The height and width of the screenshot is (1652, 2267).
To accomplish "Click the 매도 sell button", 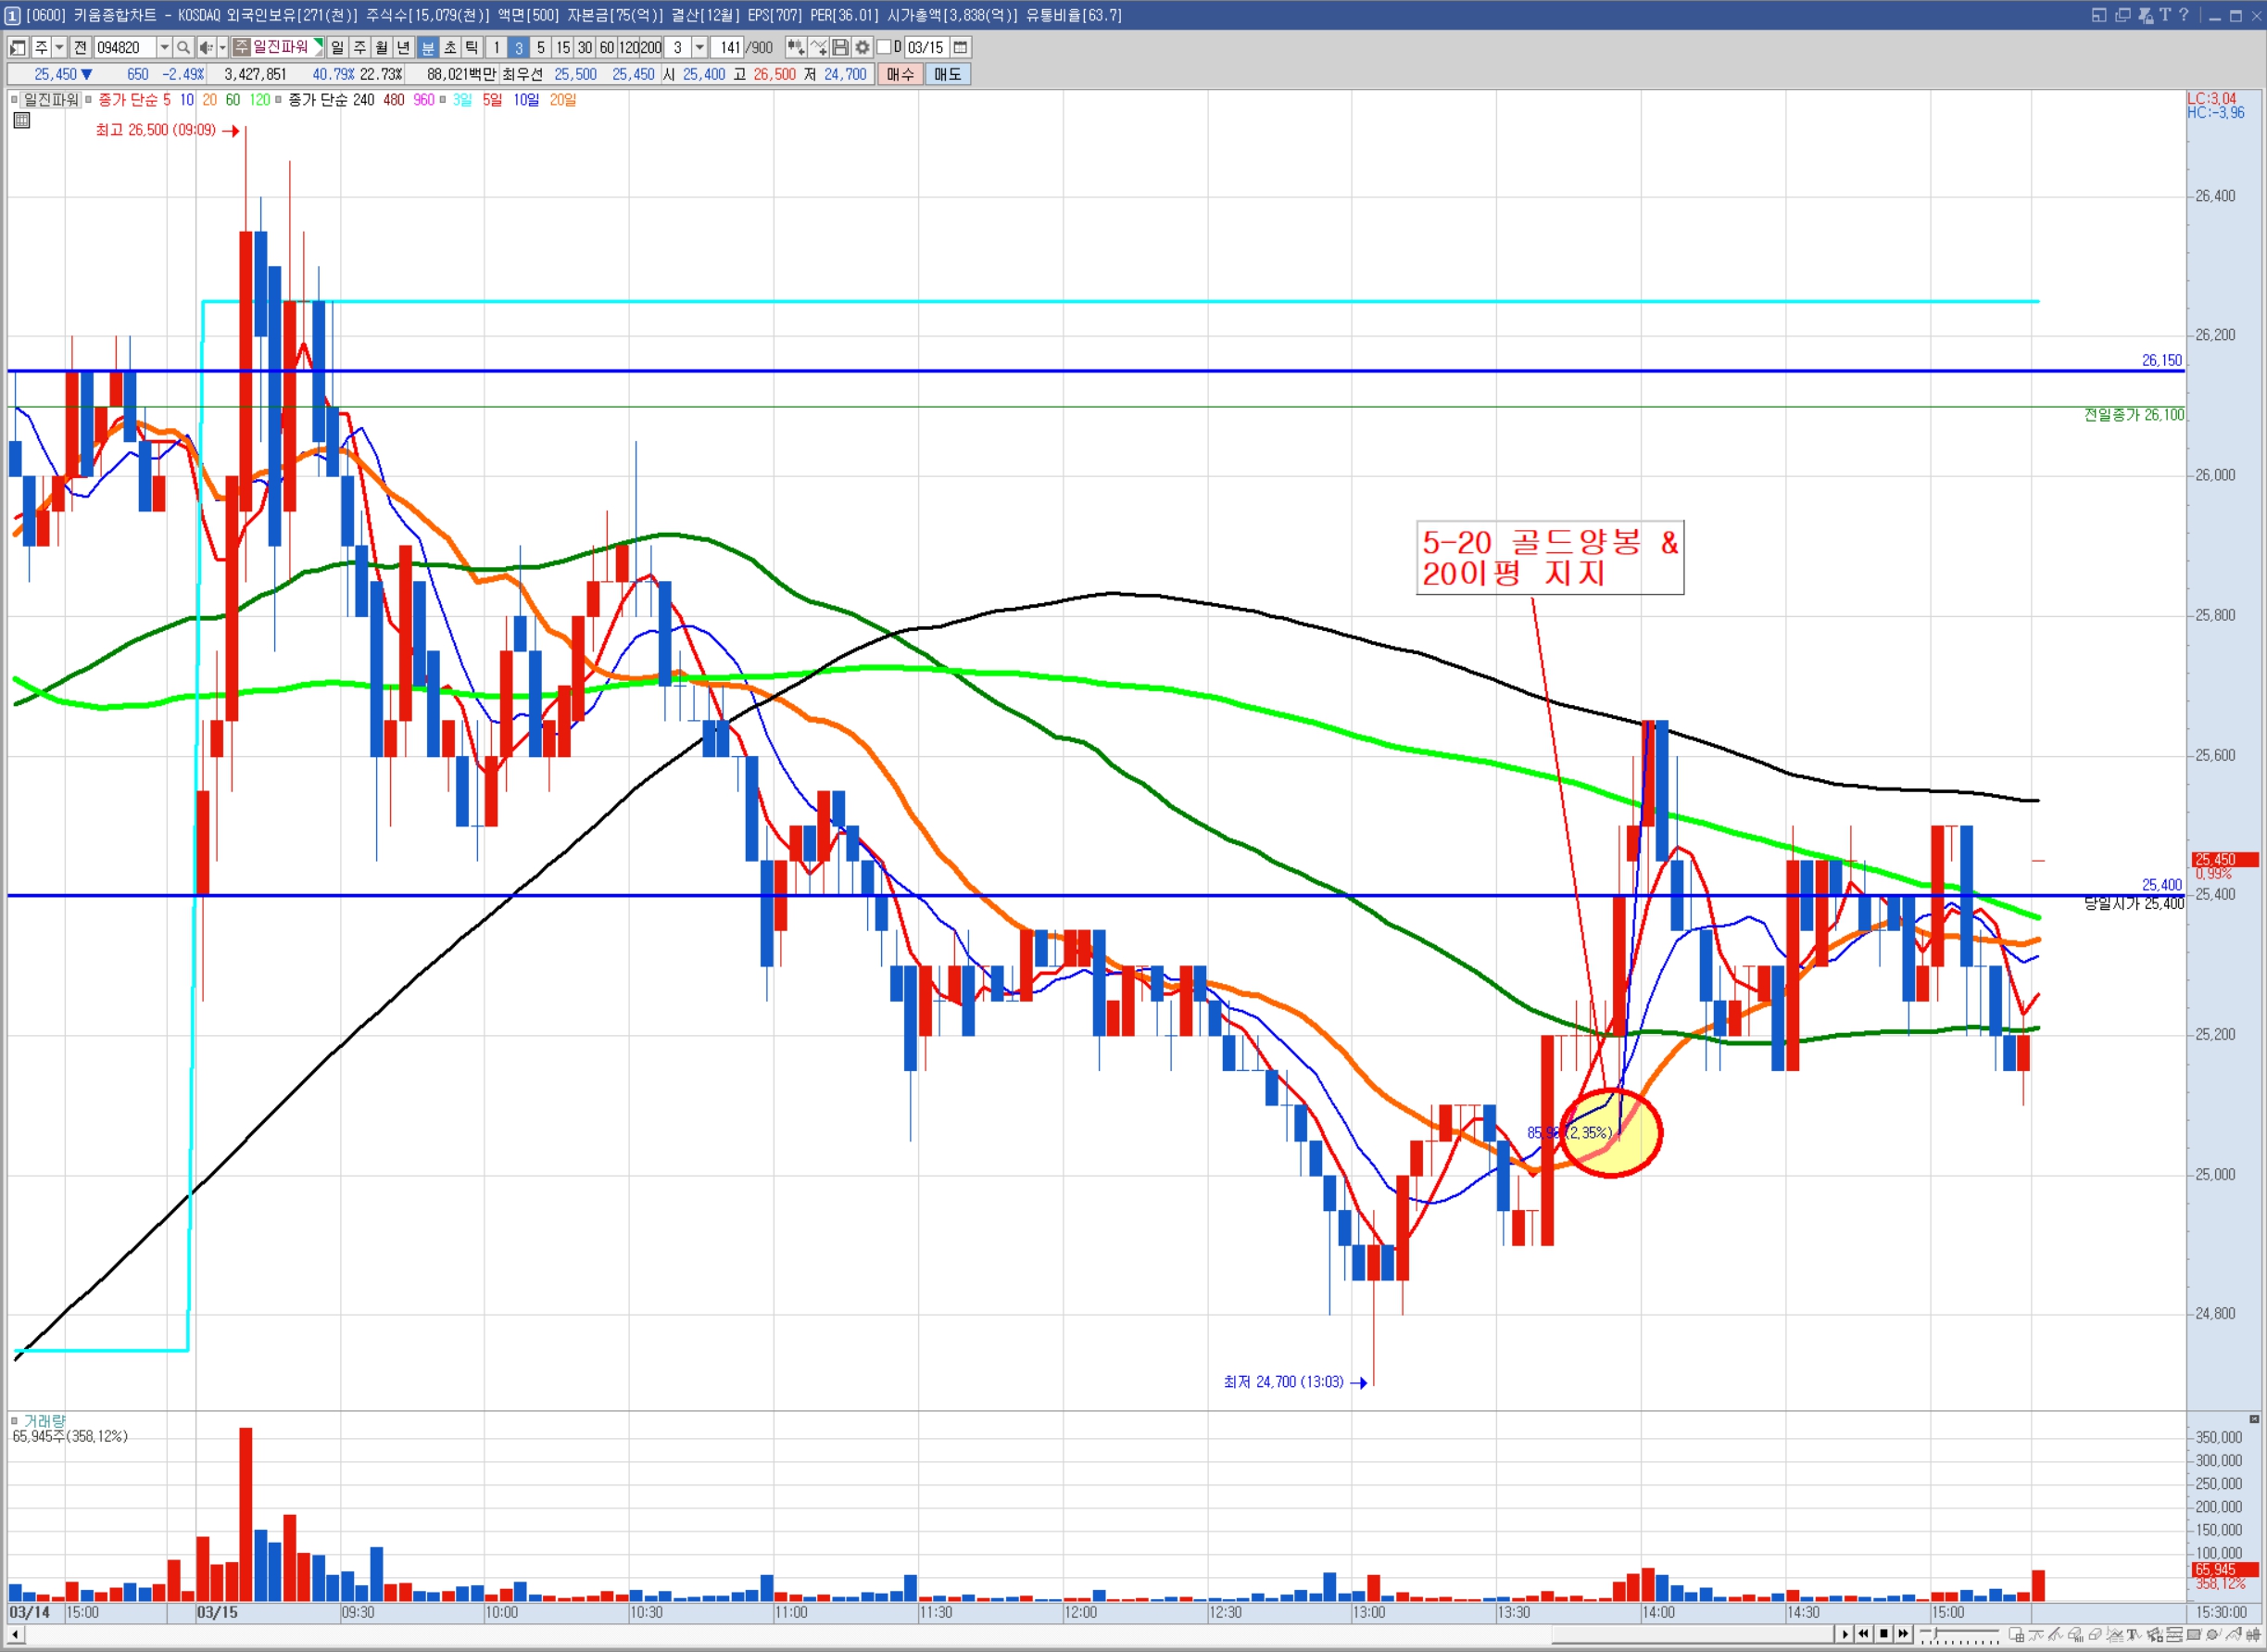I will (x=947, y=74).
